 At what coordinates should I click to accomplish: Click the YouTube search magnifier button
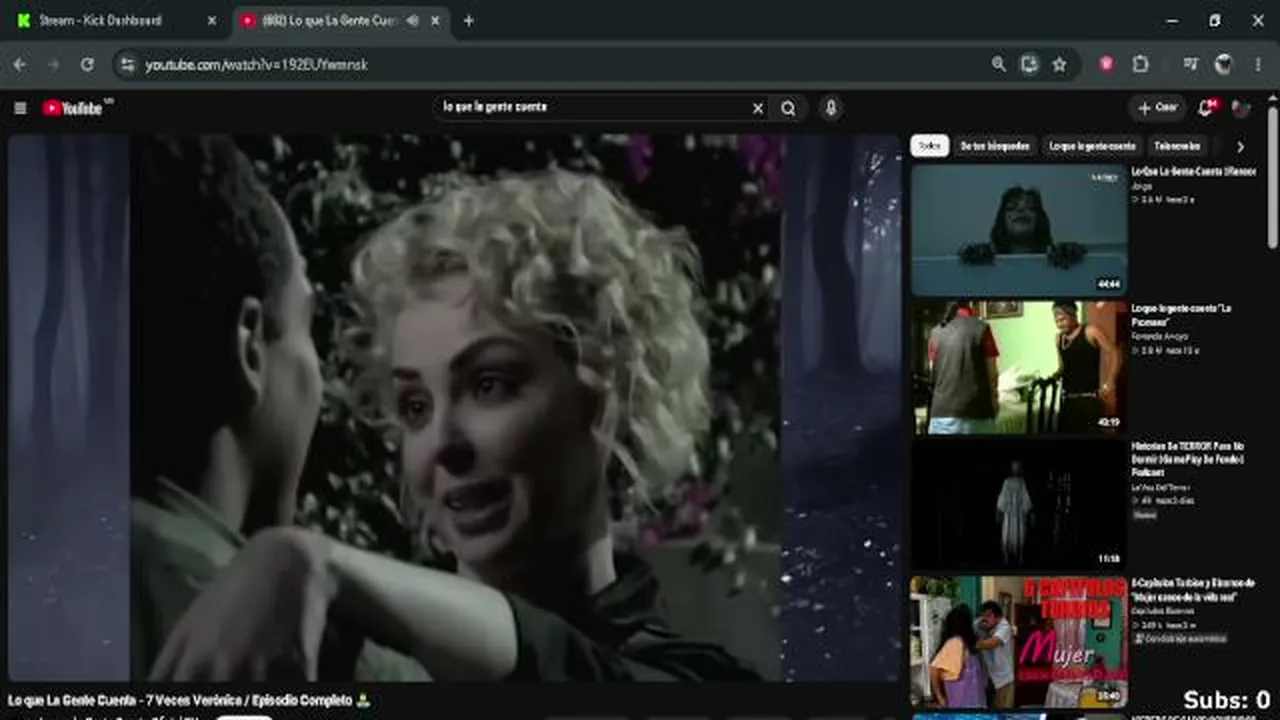pyautogui.click(x=788, y=108)
